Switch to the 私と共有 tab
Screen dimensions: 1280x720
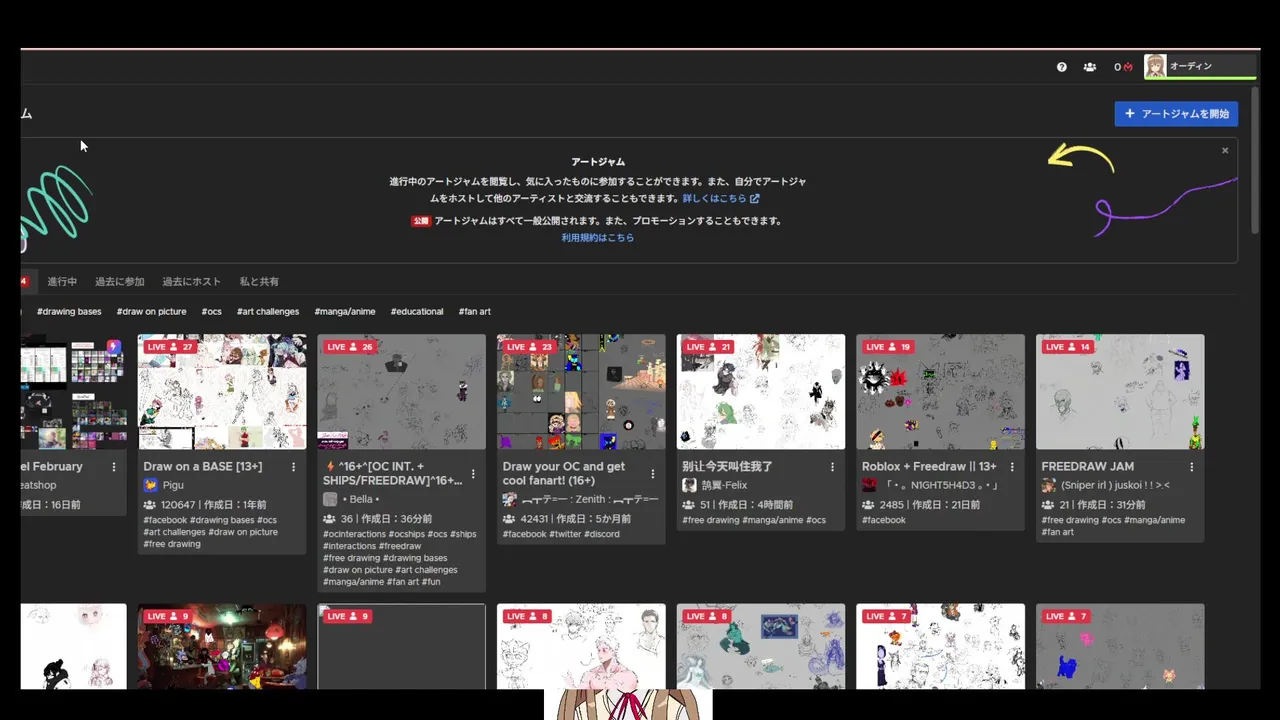click(x=259, y=282)
